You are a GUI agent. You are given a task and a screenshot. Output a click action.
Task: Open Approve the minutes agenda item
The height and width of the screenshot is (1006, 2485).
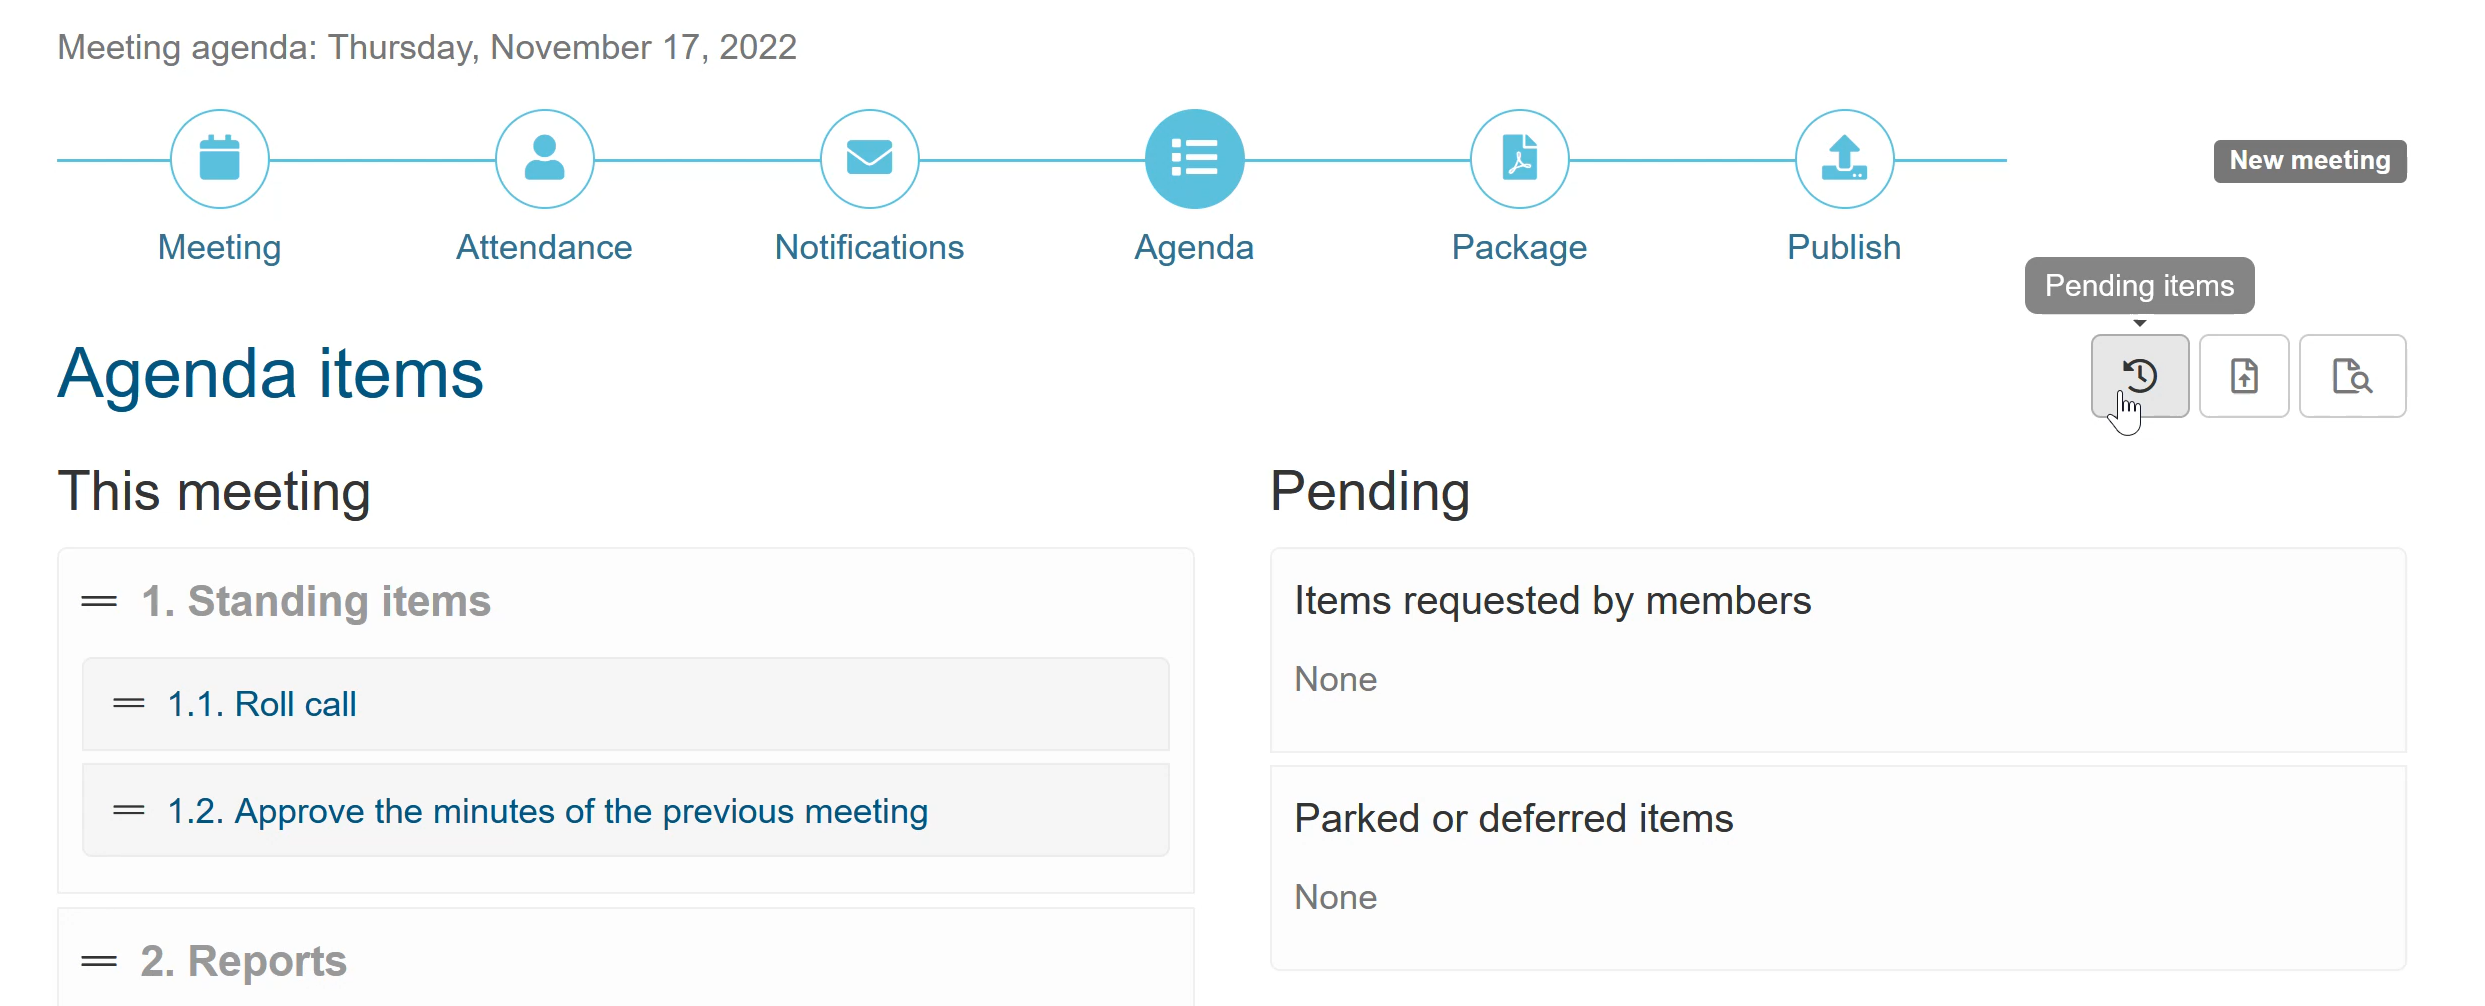pyautogui.click(x=547, y=811)
